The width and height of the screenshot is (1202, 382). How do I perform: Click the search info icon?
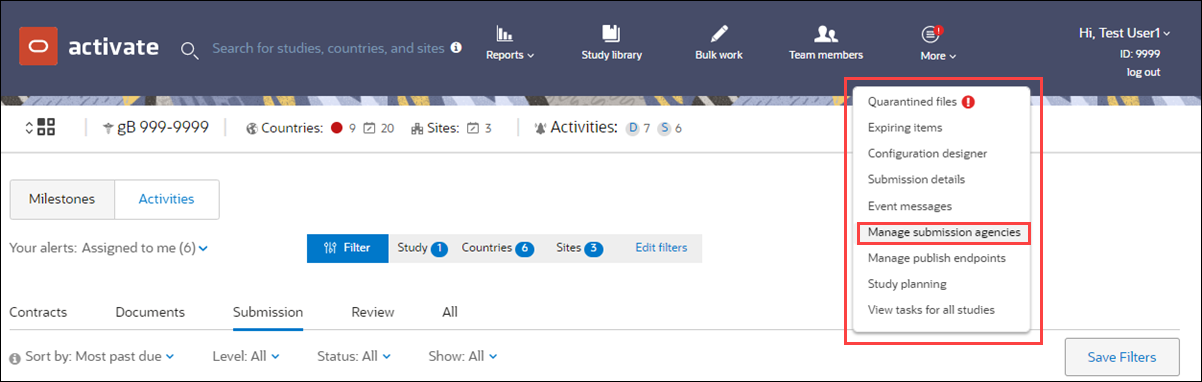coord(456,47)
